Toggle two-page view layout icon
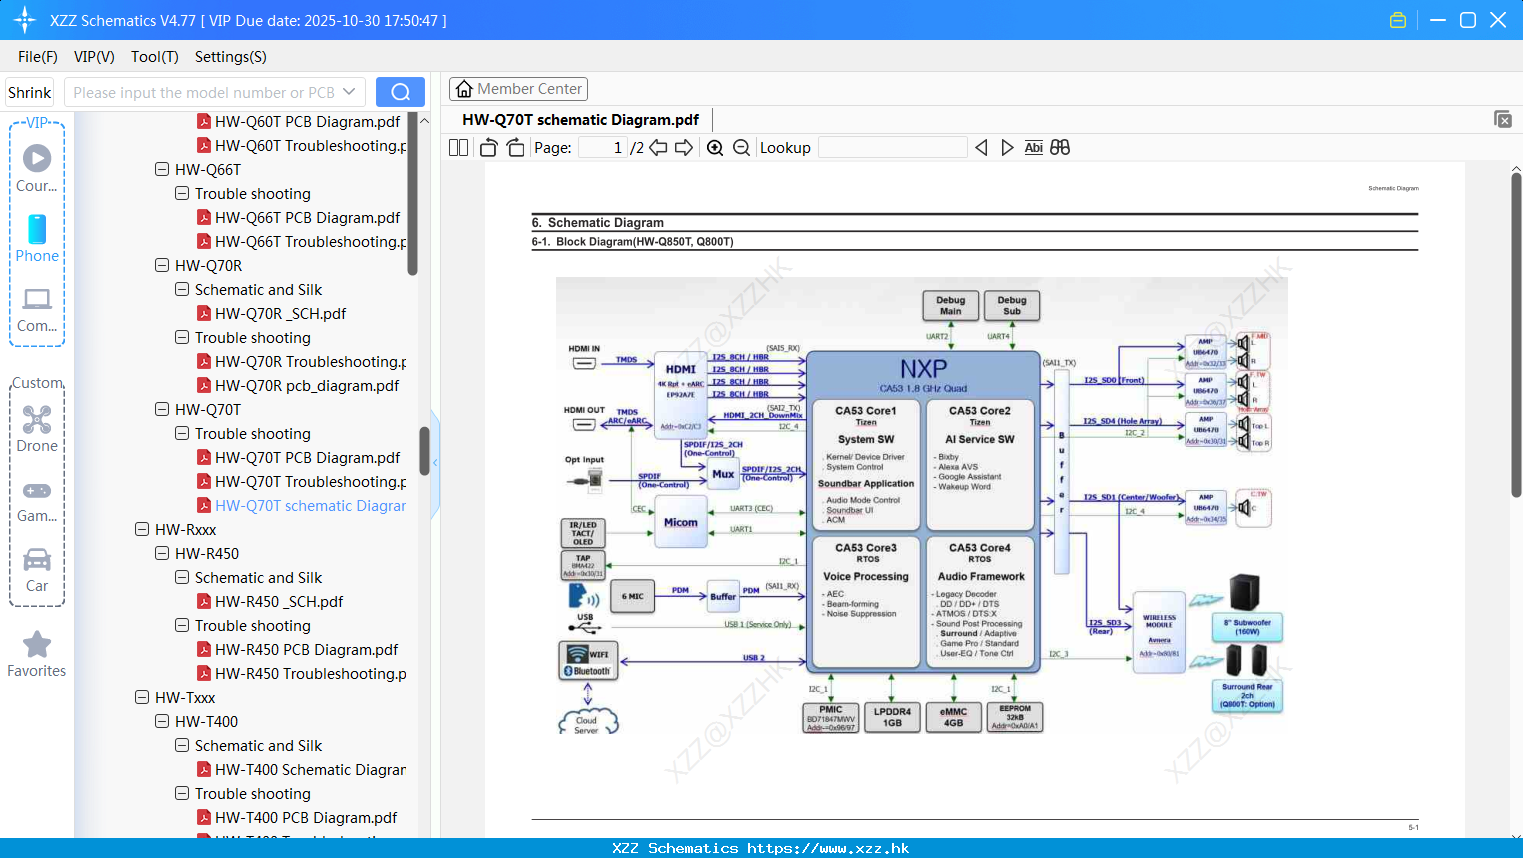1523x858 pixels. click(458, 147)
